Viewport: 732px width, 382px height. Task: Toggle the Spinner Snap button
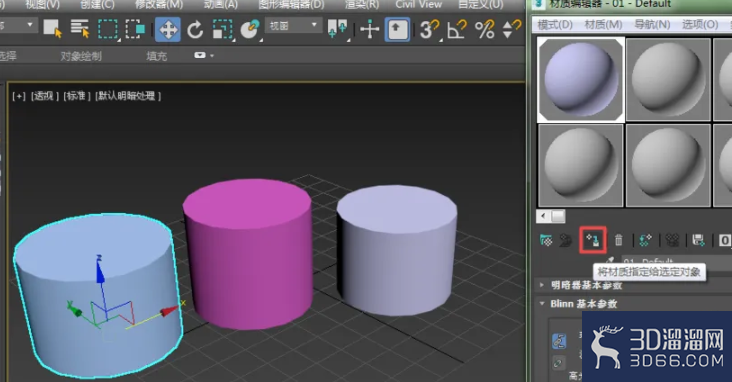(x=511, y=29)
